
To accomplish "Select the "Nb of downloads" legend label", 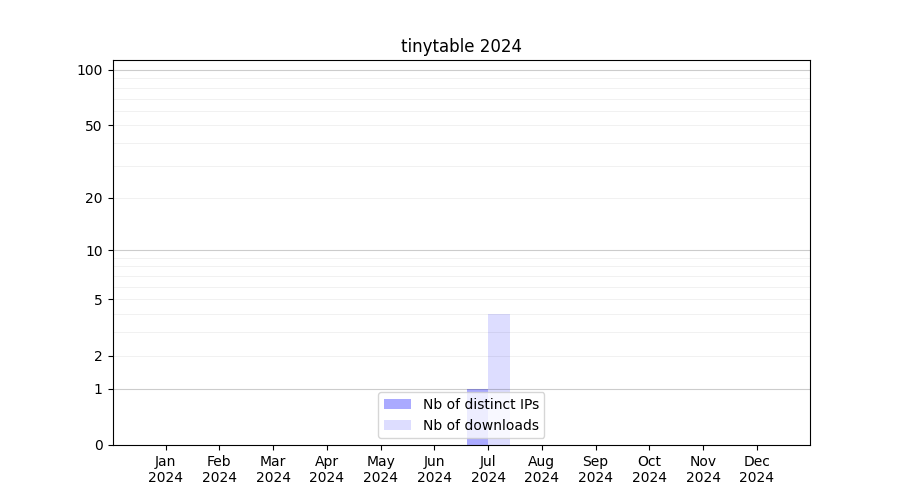I will pos(481,425).
